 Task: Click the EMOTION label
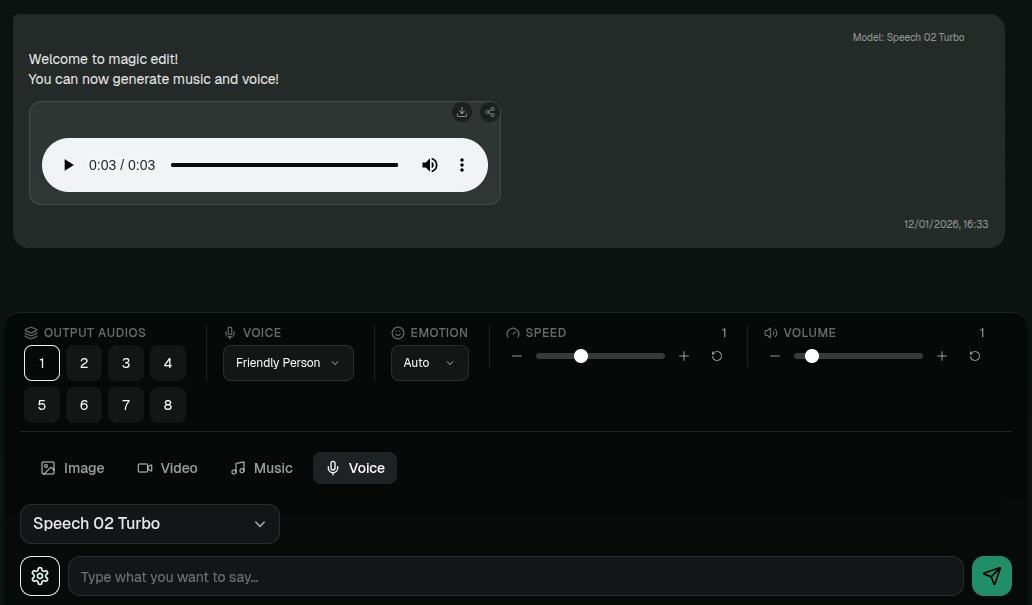439,333
